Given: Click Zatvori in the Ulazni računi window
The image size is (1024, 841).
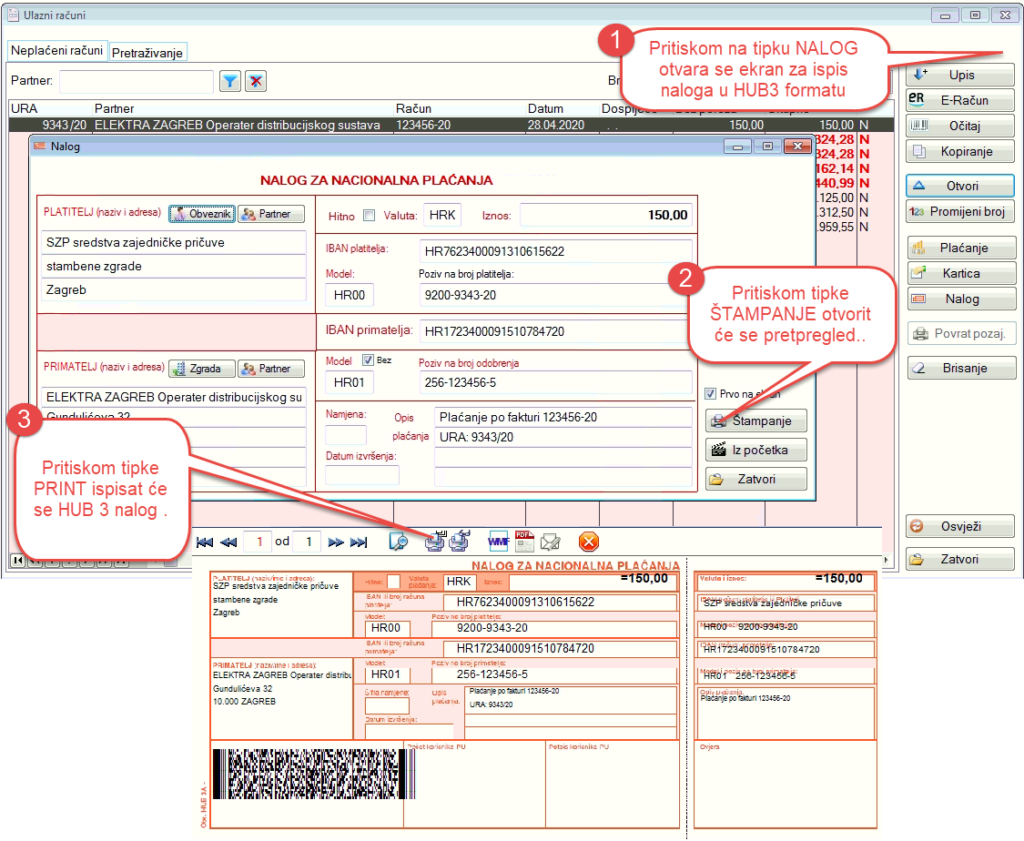Looking at the screenshot, I should click(960, 559).
